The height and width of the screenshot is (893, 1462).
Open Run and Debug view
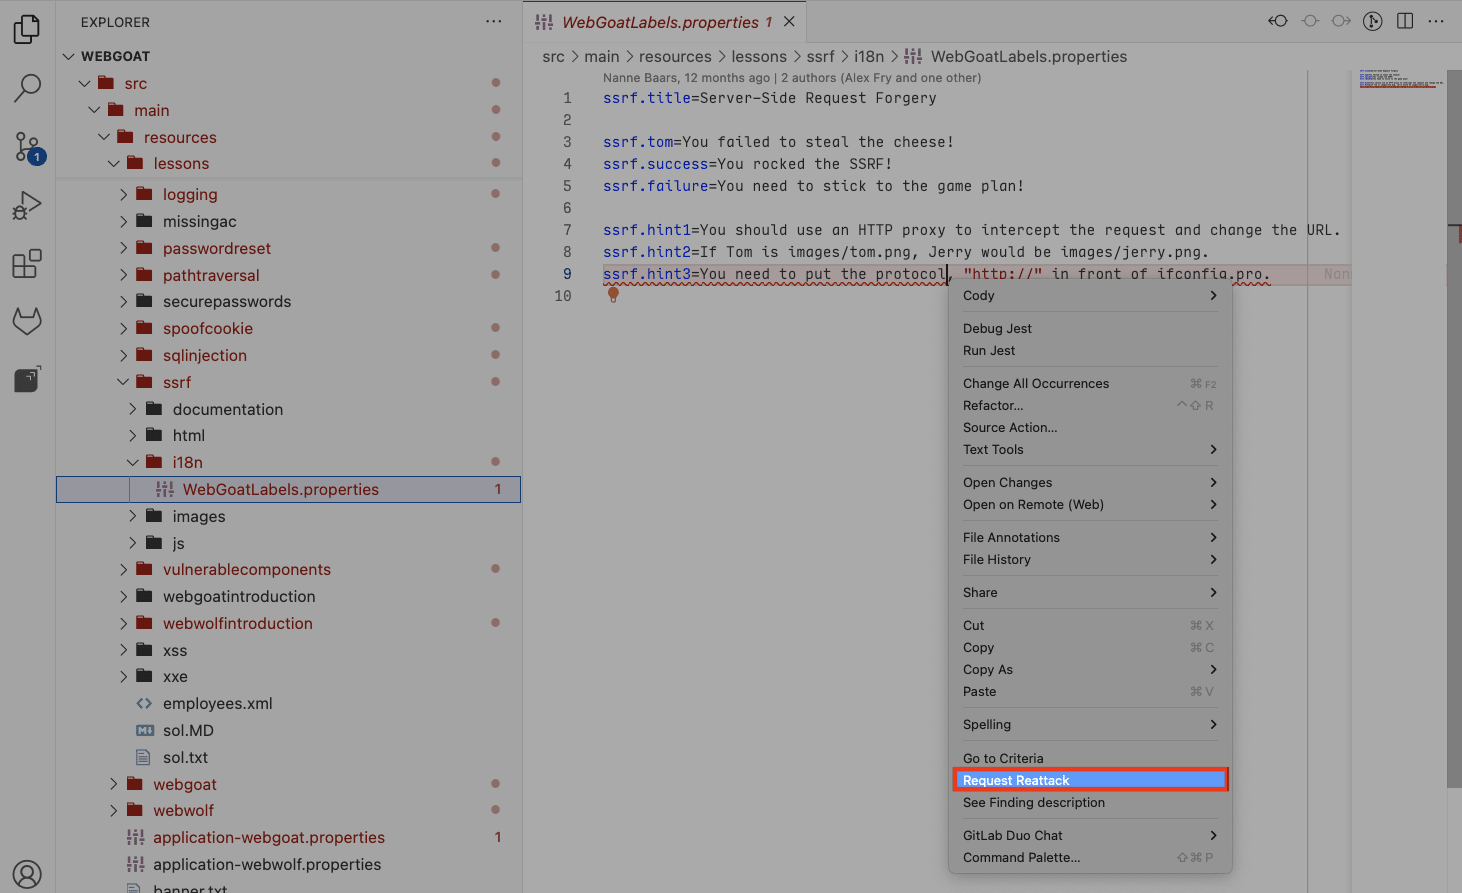point(27,206)
